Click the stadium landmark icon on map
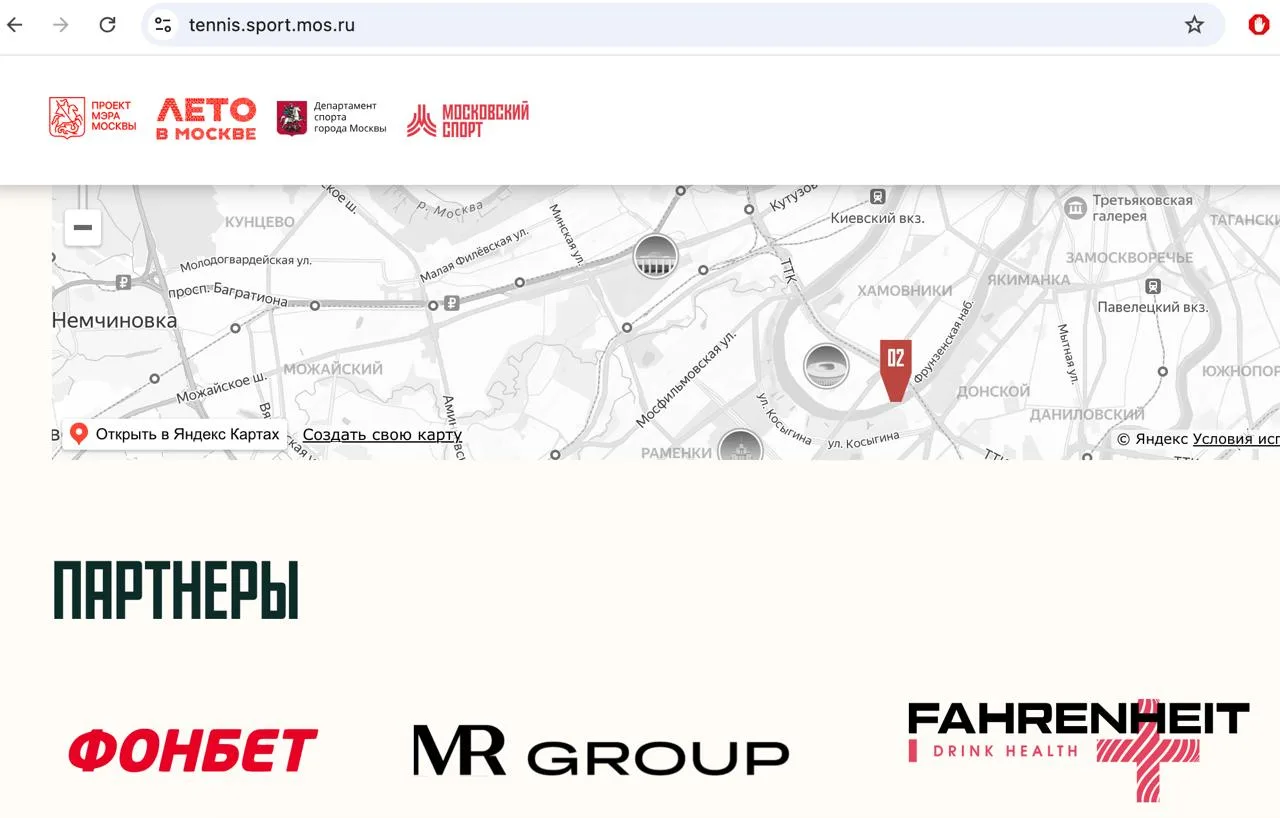 pos(826,367)
